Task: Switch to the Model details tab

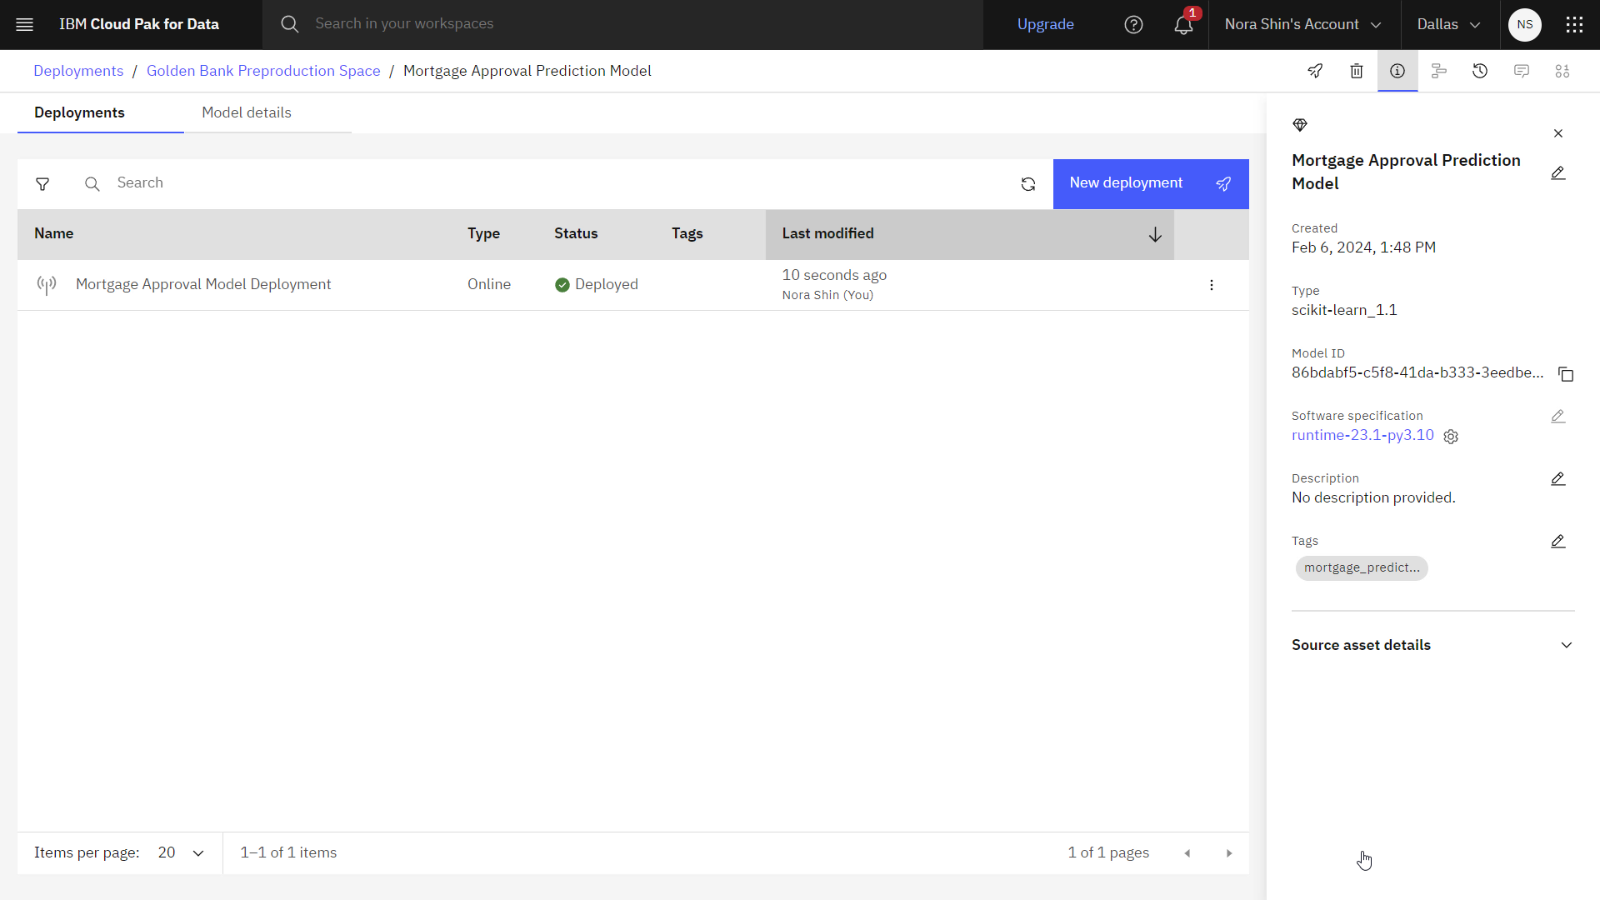Action: [x=246, y=113]
